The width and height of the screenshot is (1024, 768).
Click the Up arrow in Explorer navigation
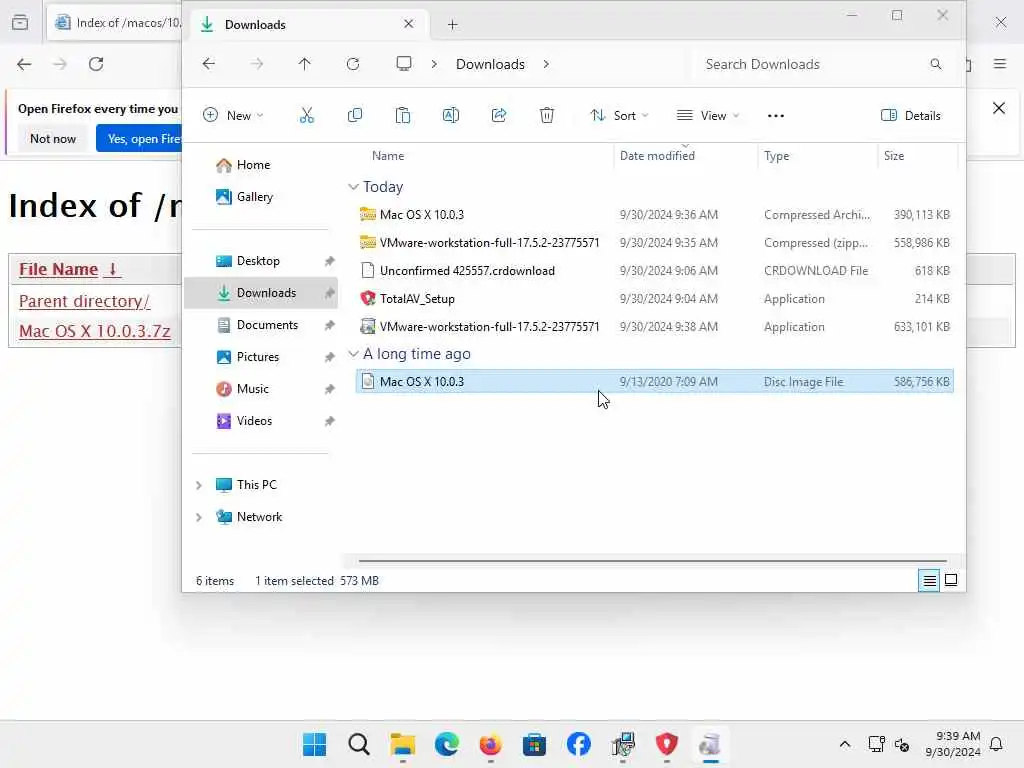point(304,64)
